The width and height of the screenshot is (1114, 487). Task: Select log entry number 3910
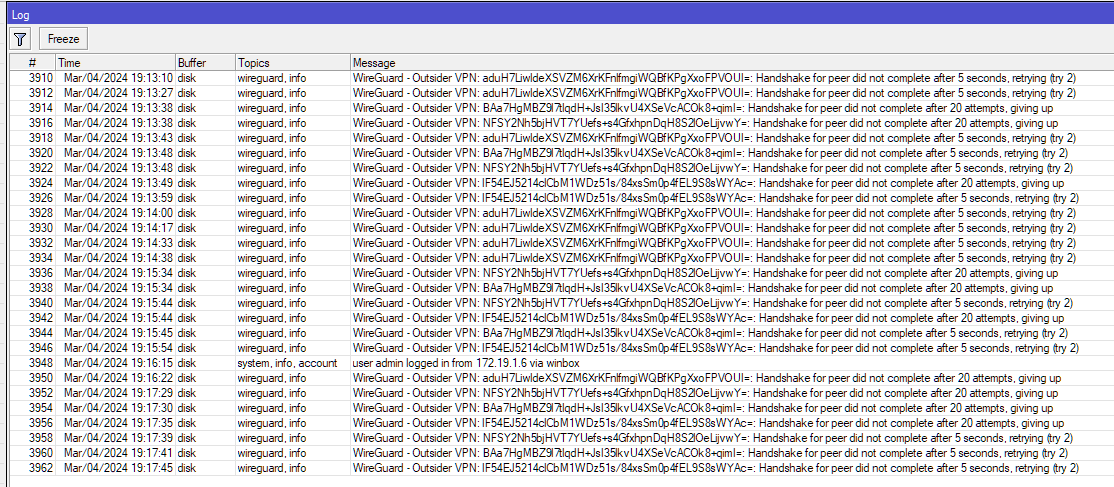pos(561,77)
